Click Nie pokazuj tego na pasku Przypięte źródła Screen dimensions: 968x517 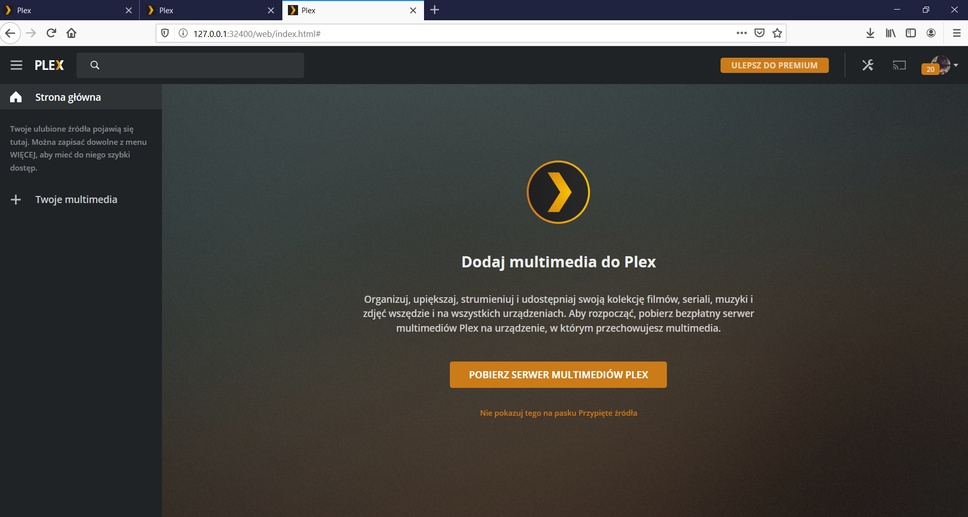[x=558, y=413]
